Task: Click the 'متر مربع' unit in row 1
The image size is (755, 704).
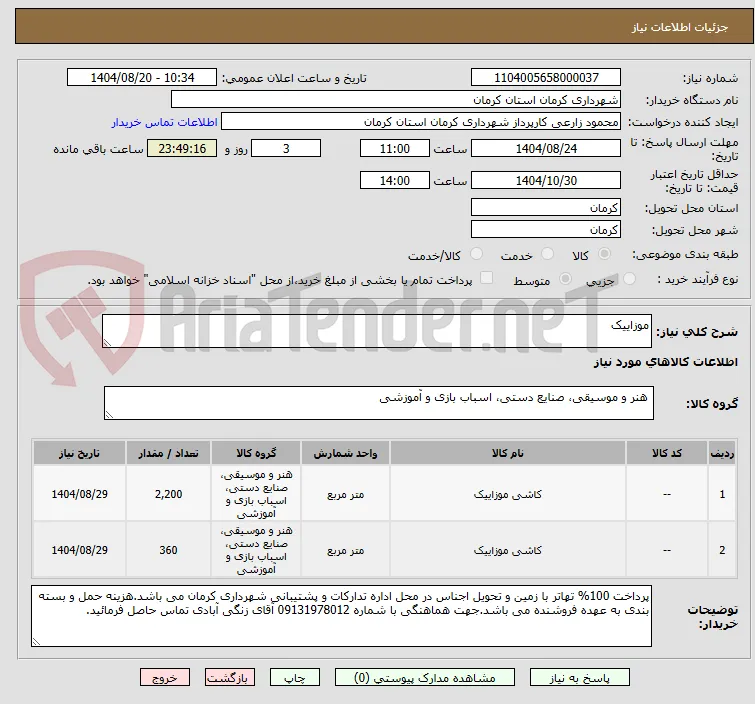Action: 345,495
